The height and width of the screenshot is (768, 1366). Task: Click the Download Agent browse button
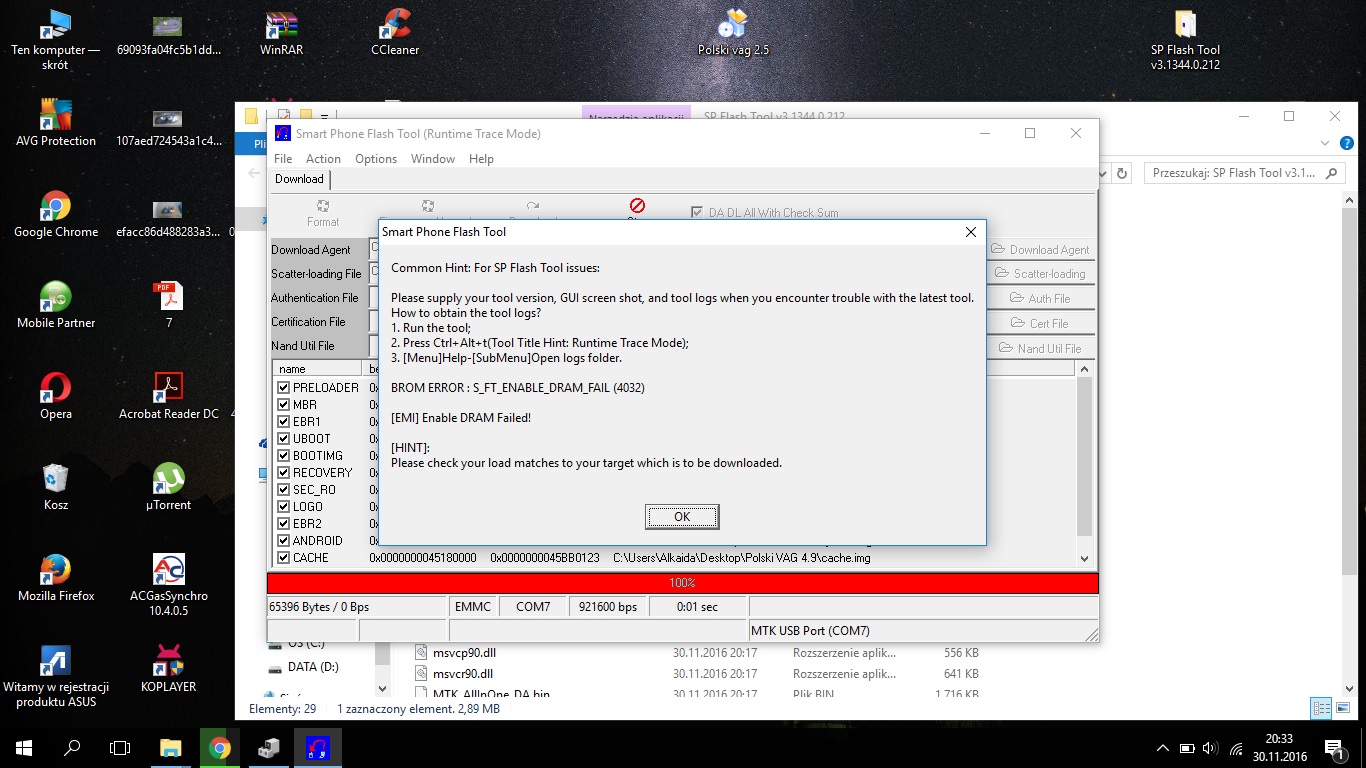click(x=1040, y=250)
